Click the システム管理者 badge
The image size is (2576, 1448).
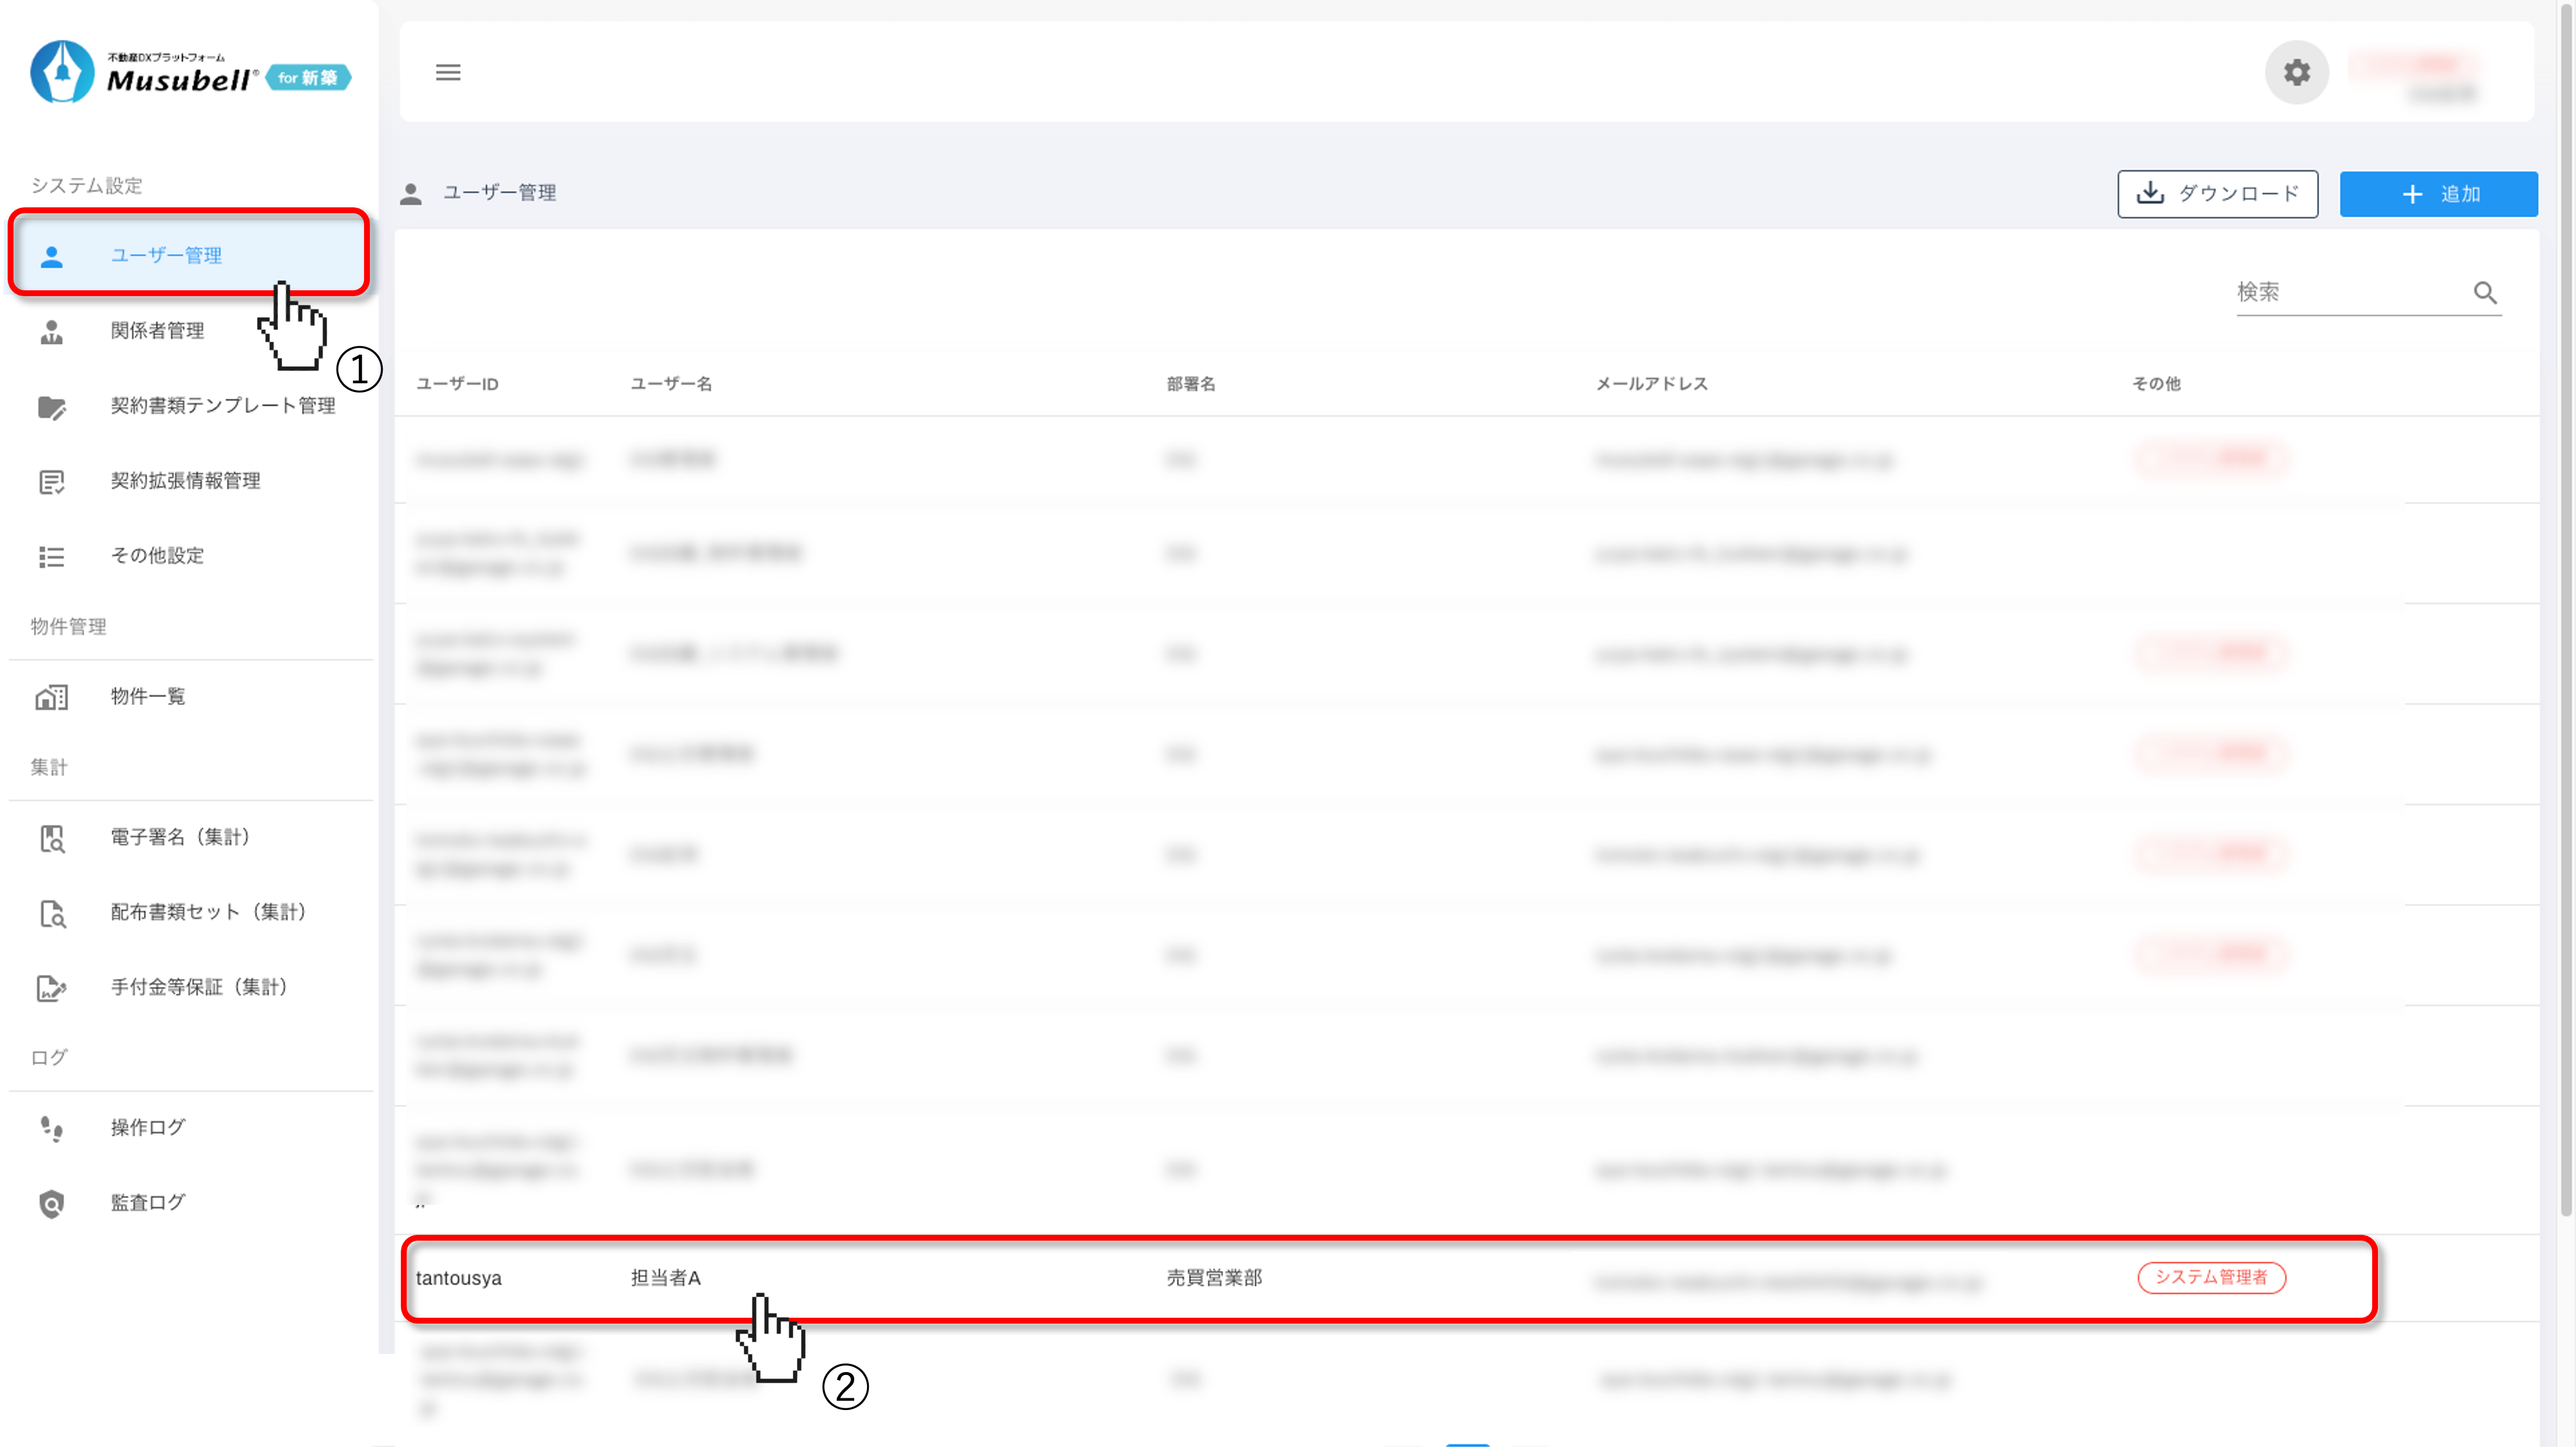point(2211,1277)
